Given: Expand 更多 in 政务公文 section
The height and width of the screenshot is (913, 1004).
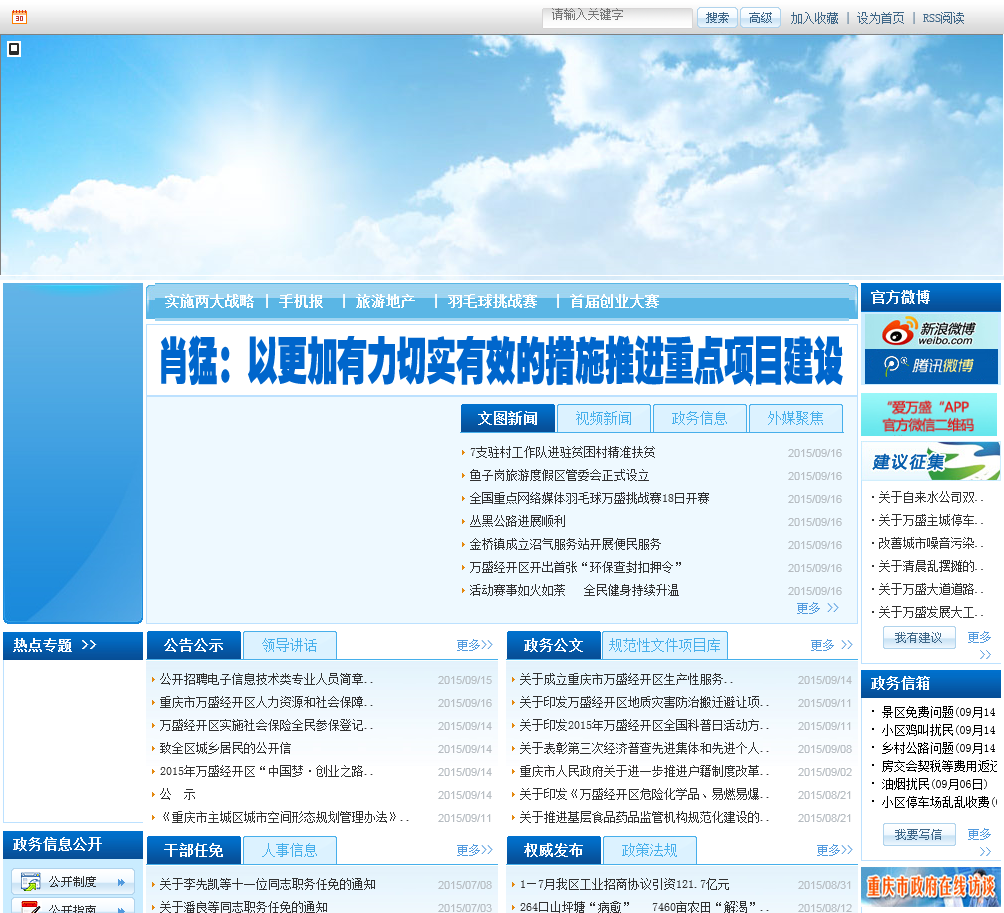Looking at the screenshot, I should (x=831, y=645).
